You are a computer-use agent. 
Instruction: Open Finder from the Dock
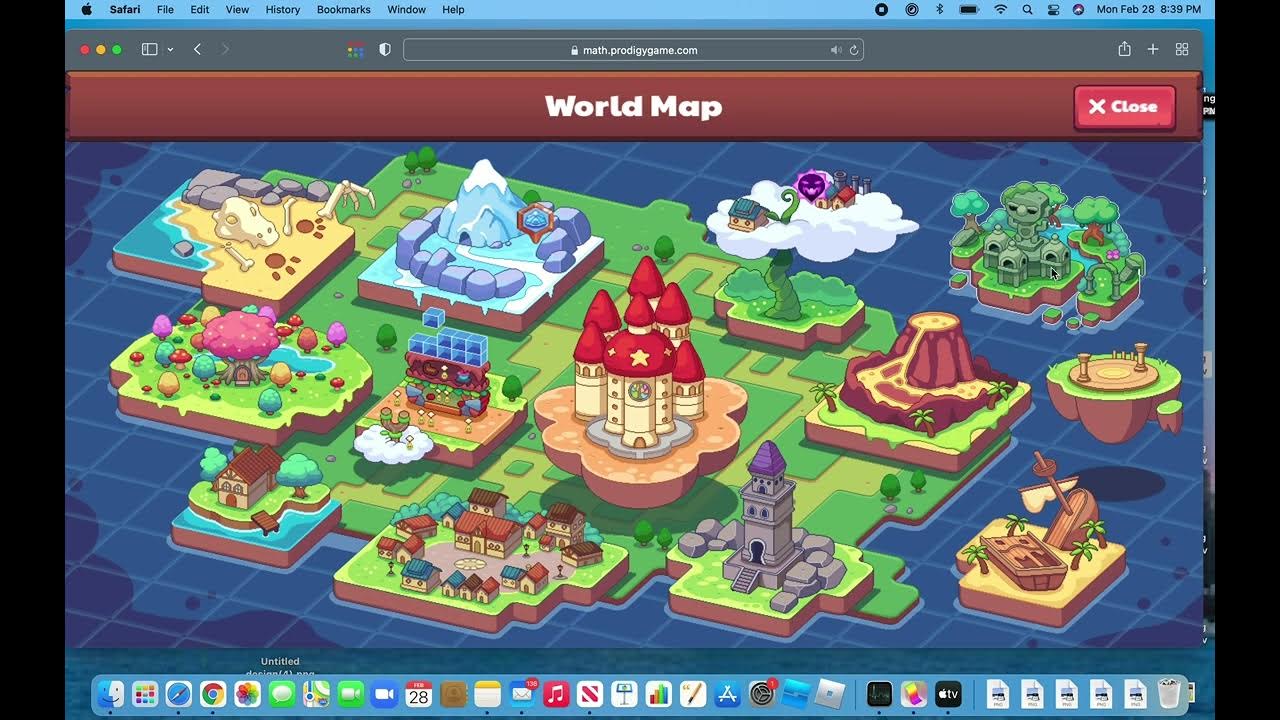point(110,694)
